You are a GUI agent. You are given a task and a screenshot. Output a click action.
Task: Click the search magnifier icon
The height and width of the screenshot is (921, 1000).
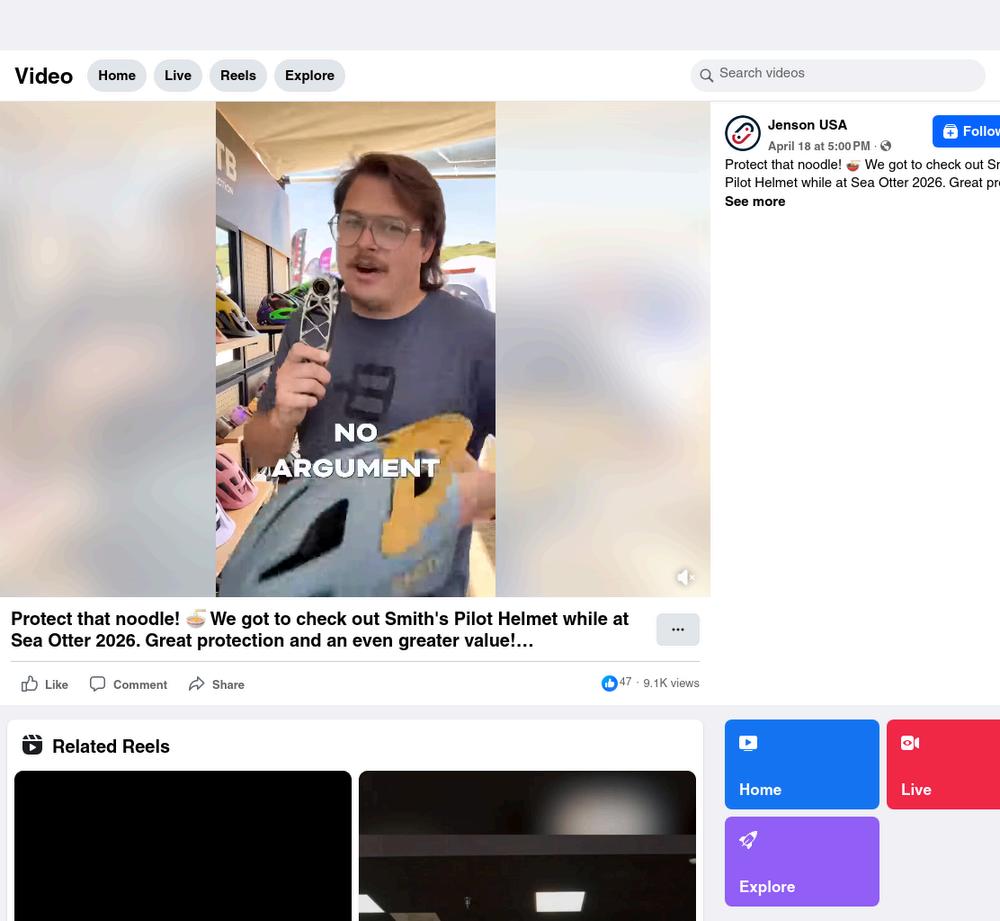coord(706,75)
